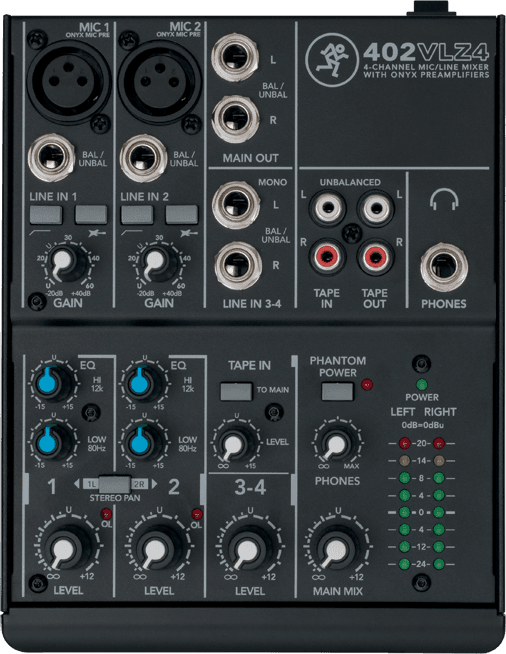Toggle channel 1 instrument switch
This screenshot has width=506, height=654.
click(x=91, y=214)
